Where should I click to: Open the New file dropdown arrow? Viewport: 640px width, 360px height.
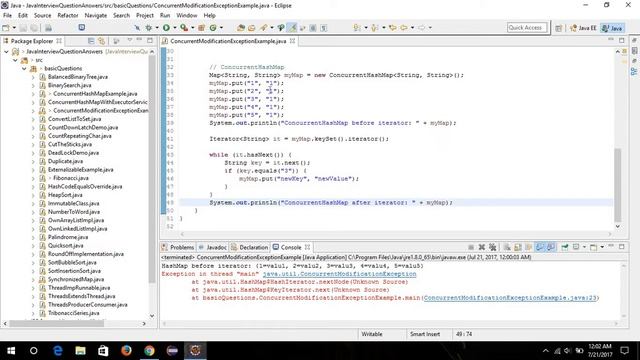click(x=13, y=28)
